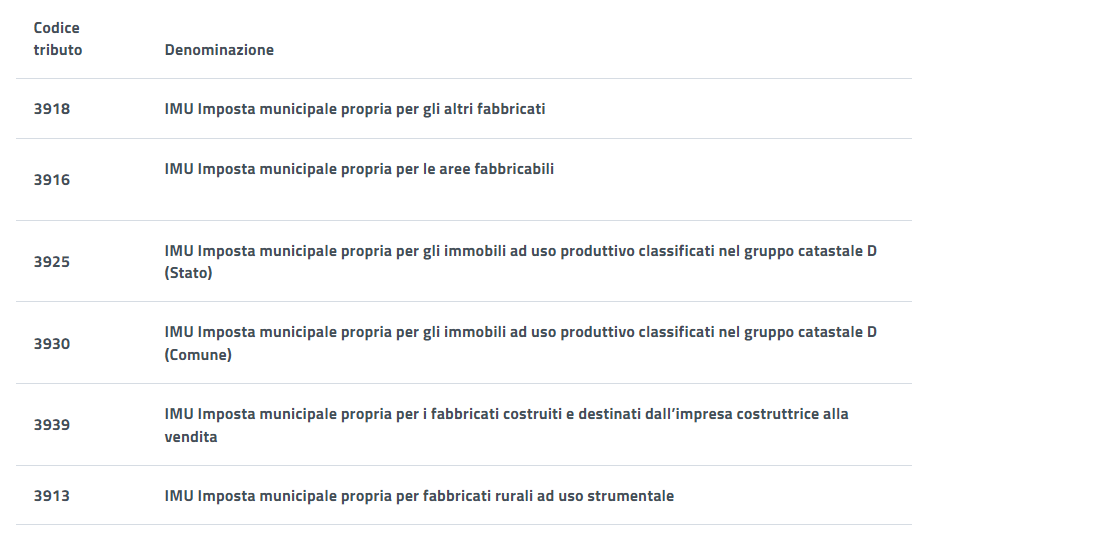Click the word vendita in 3939 row

(191, 437)
